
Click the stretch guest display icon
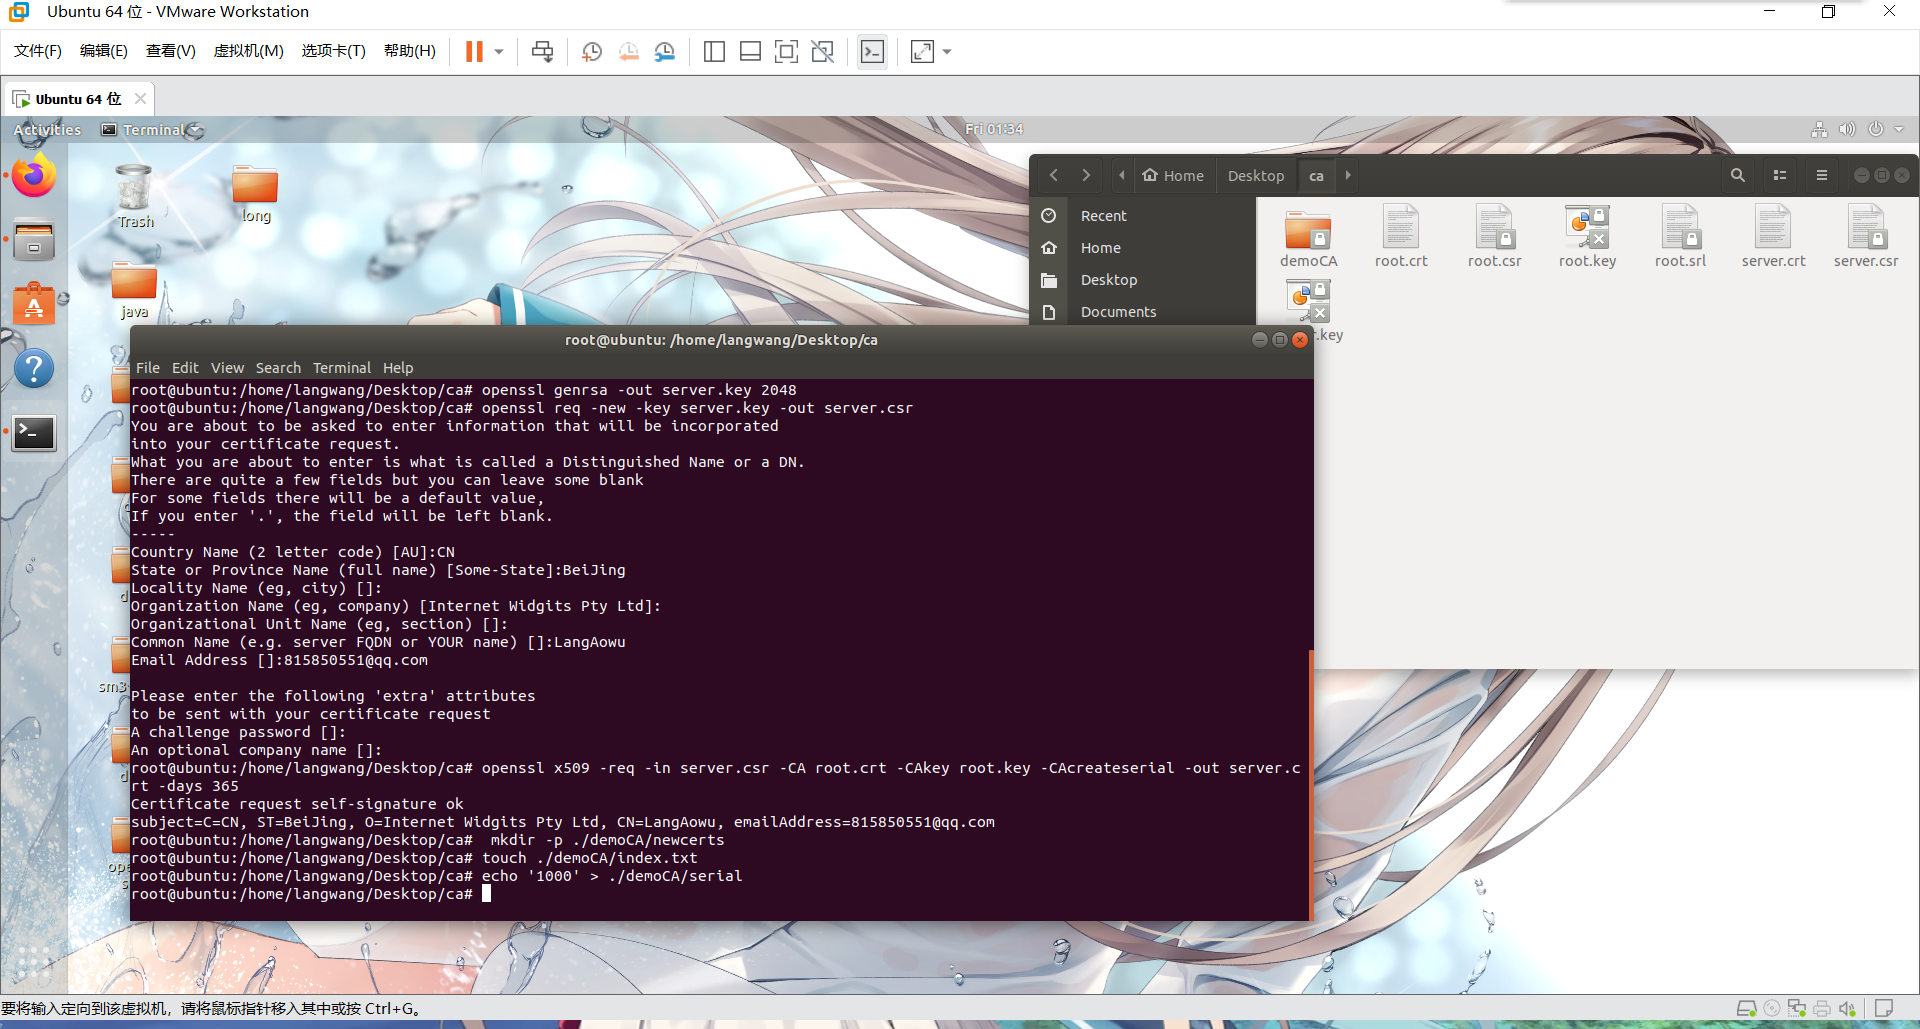[923, 51]
